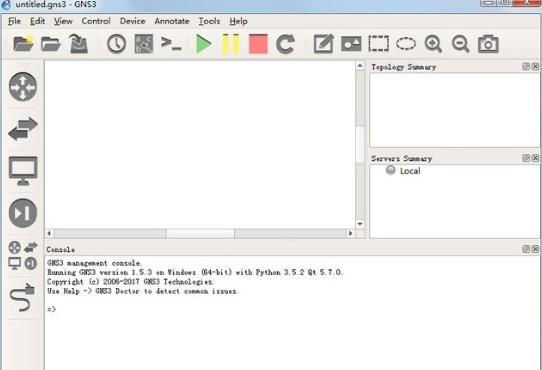Start all devices with green play icon
The width and height of the screenshot is (542, 370).
pos(204,44)
